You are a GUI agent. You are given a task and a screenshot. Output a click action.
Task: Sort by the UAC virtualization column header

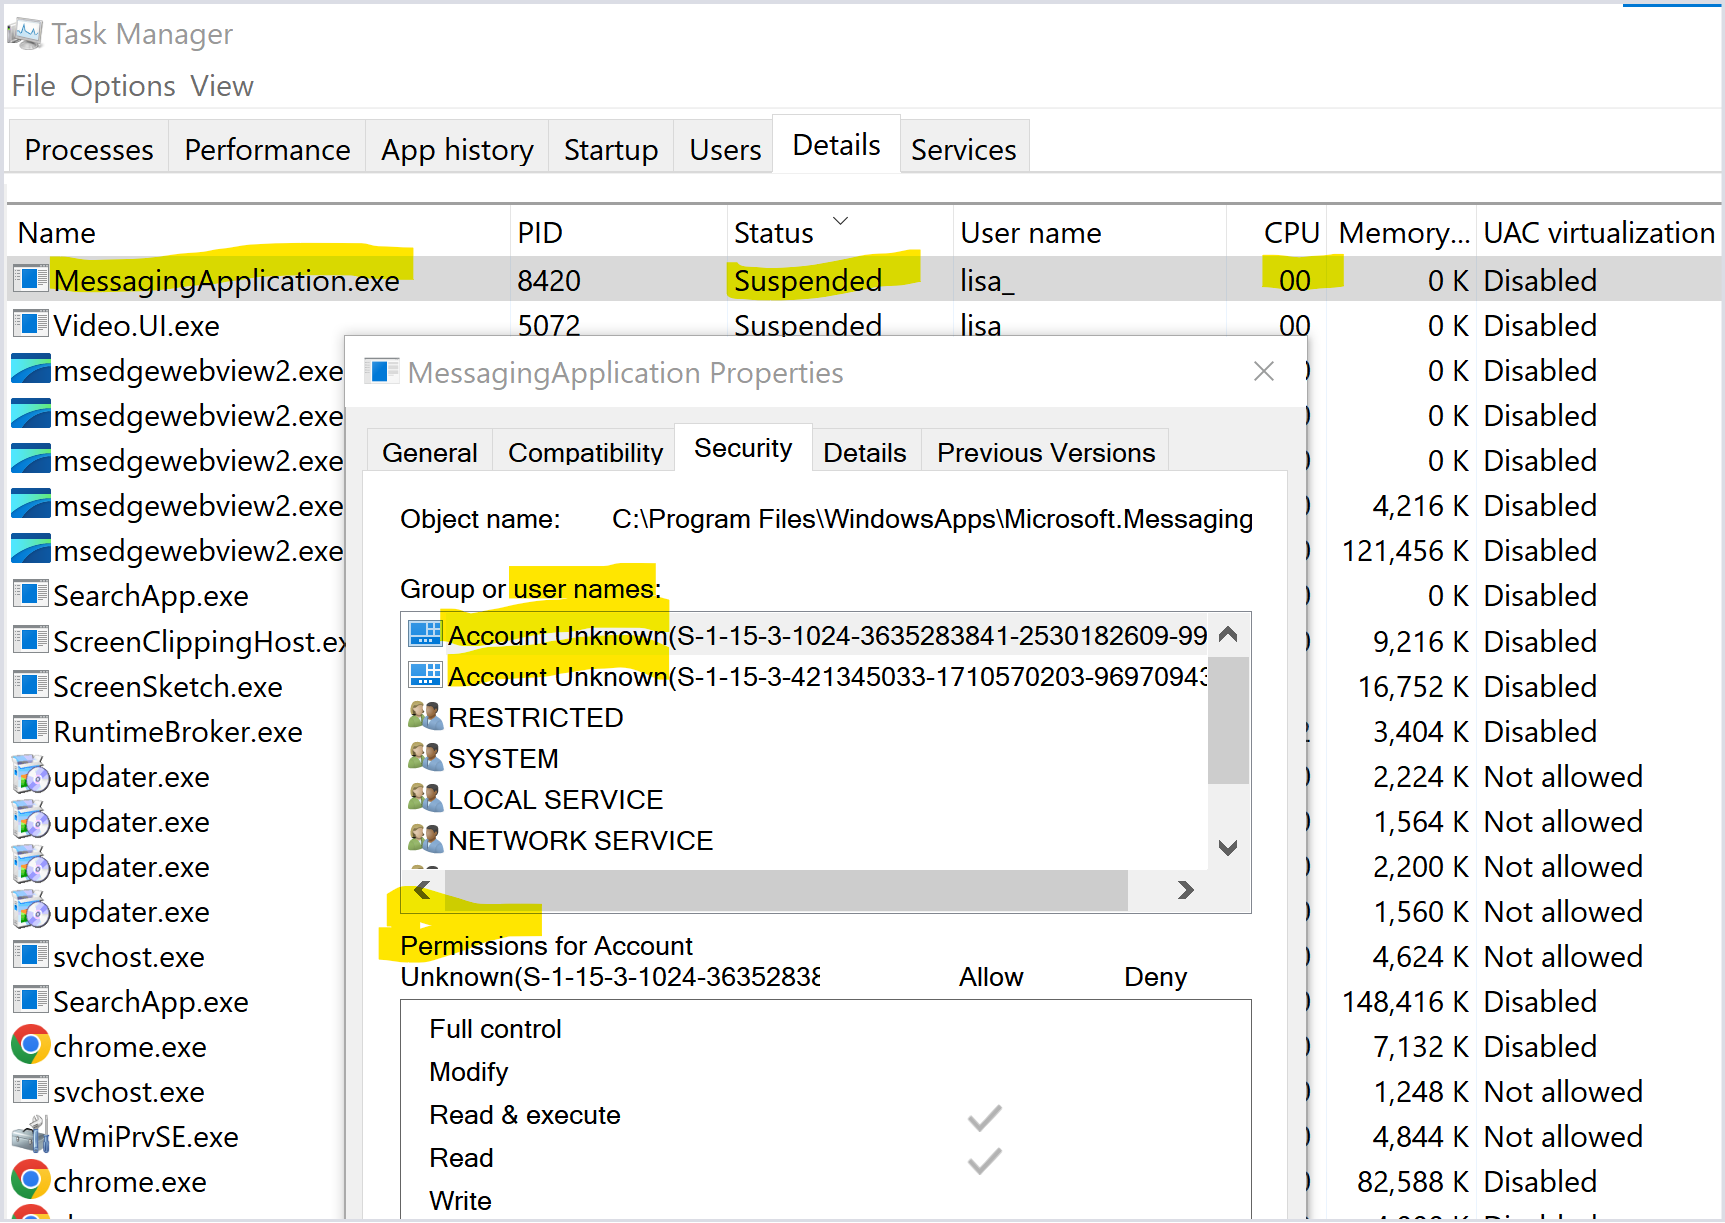point(1598,233)
